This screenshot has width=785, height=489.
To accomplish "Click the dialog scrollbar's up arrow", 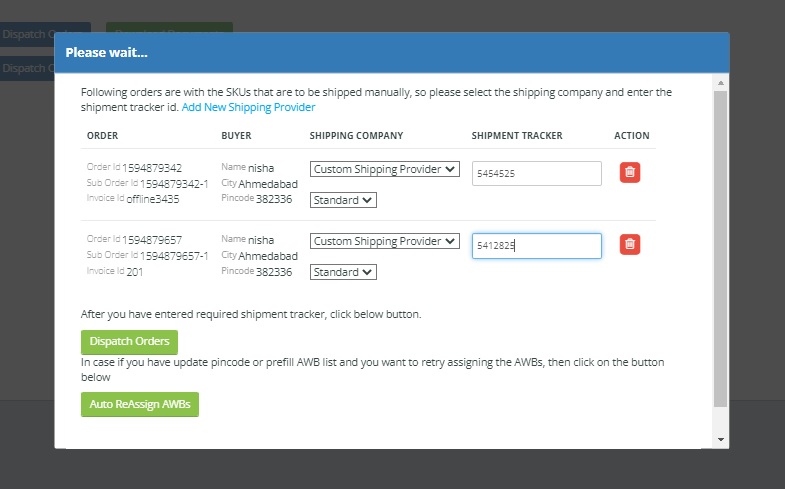I will coord(721,81).
